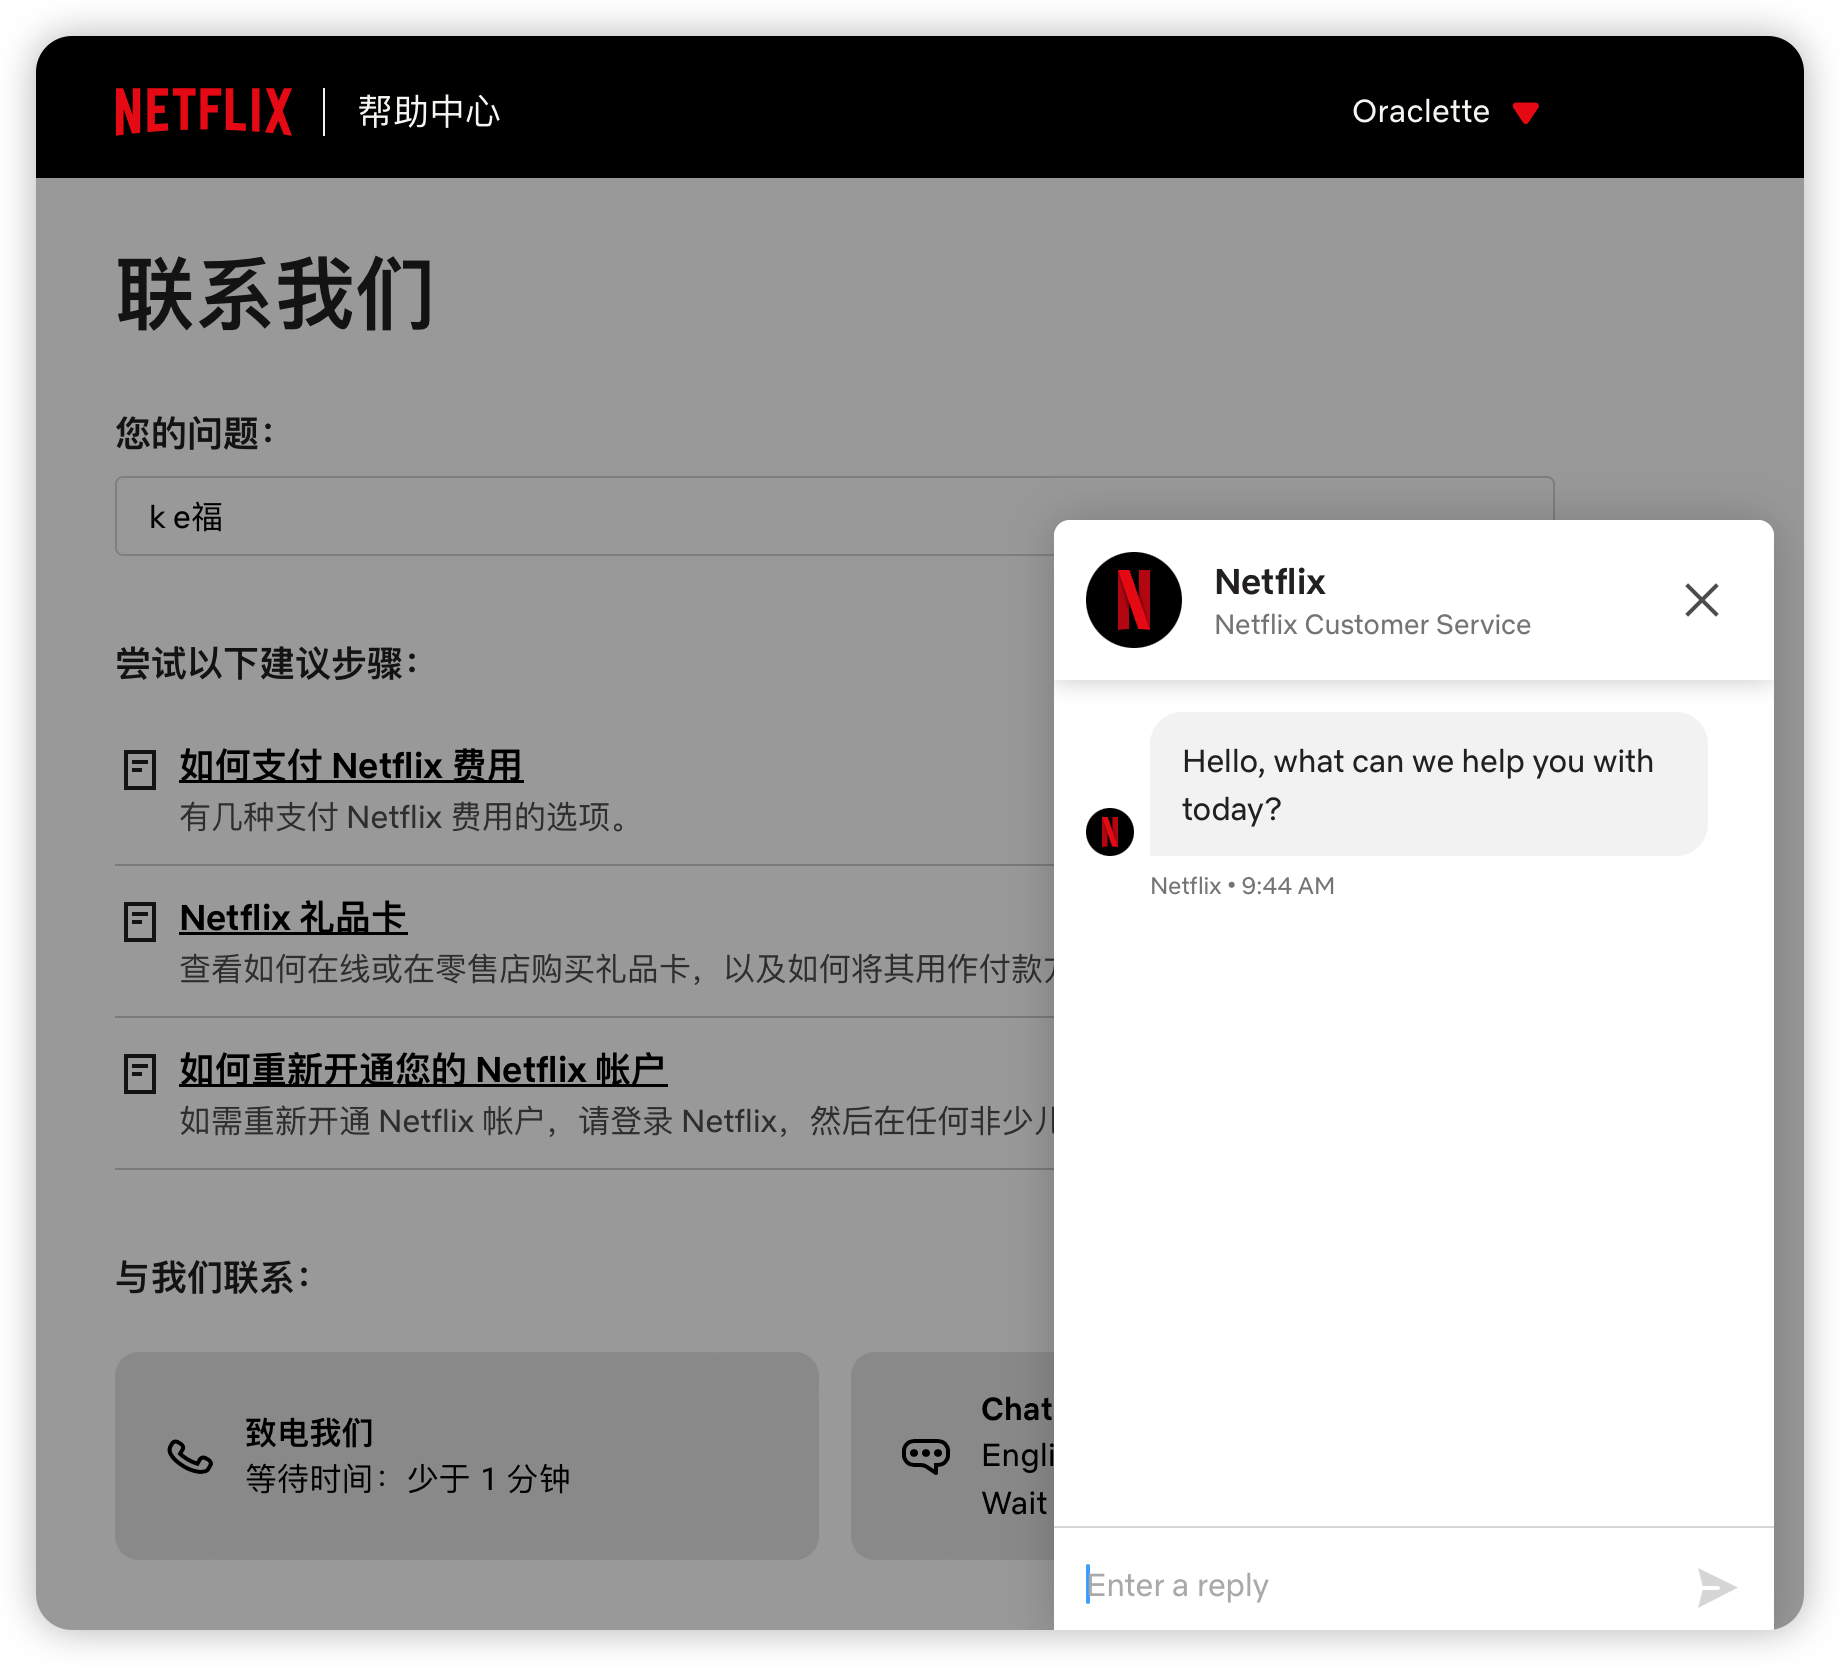
Task: Open article 如何重新开通您的 Netflix 帐户
Action: (423, 1069)
